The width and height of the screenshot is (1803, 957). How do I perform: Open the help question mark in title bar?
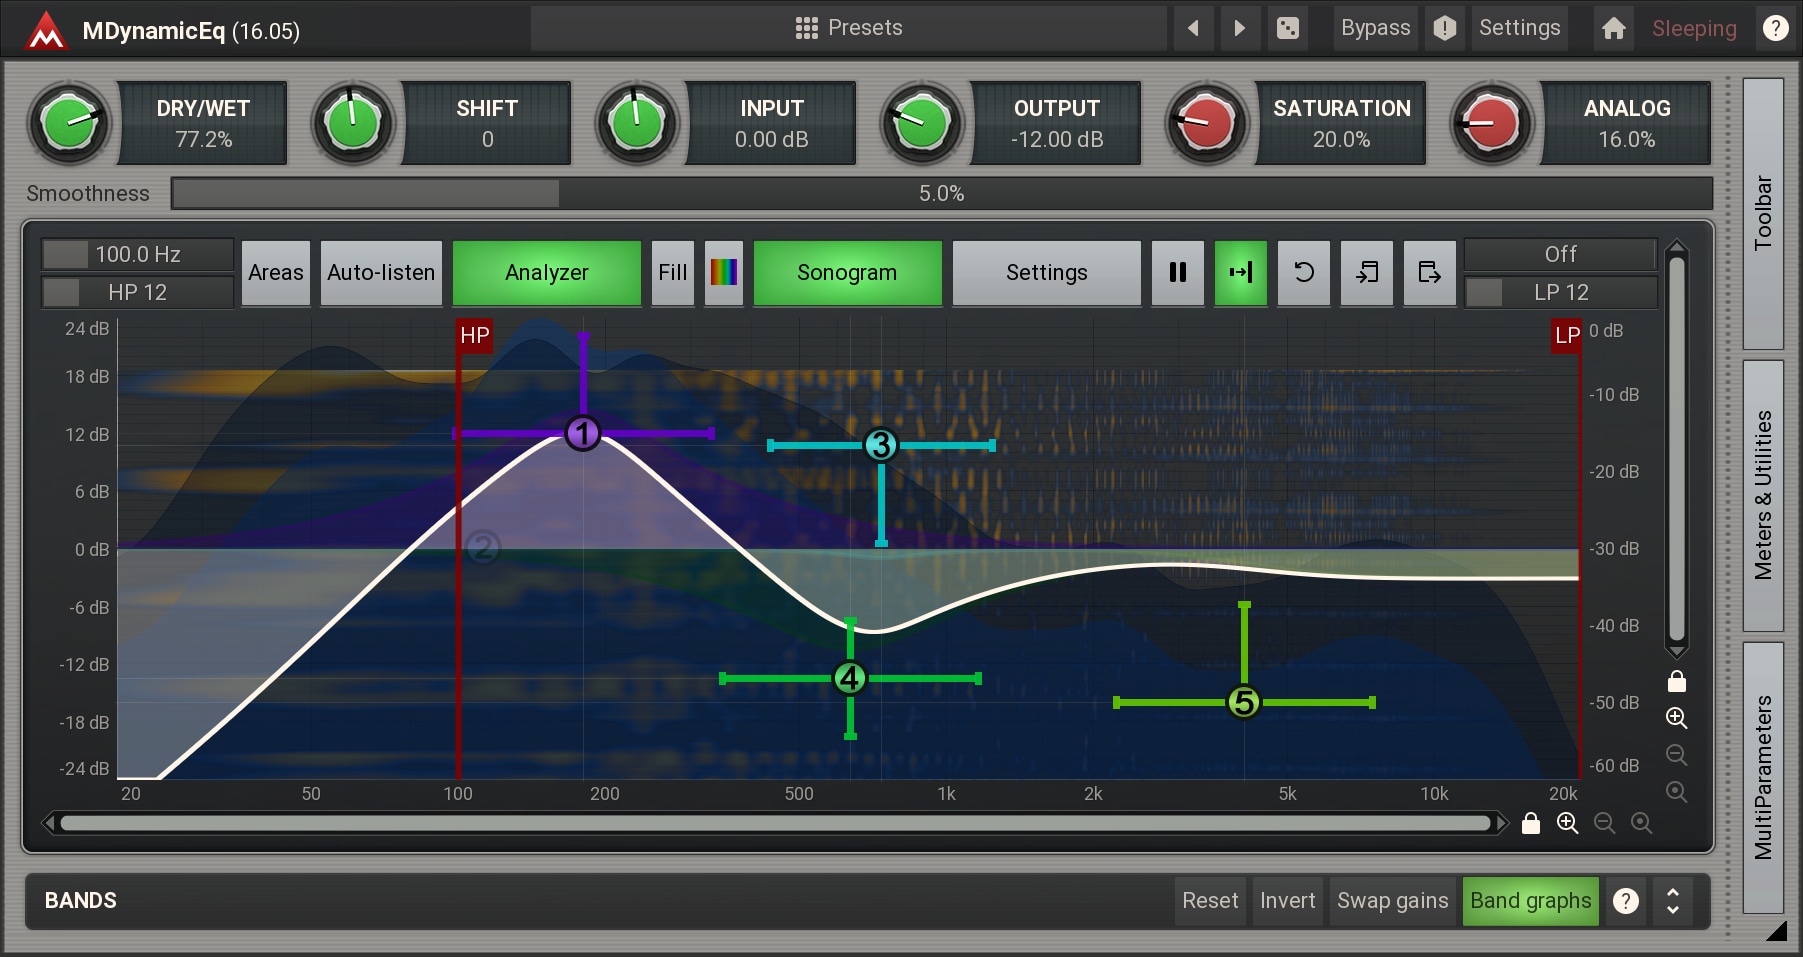pos(1775,28)
